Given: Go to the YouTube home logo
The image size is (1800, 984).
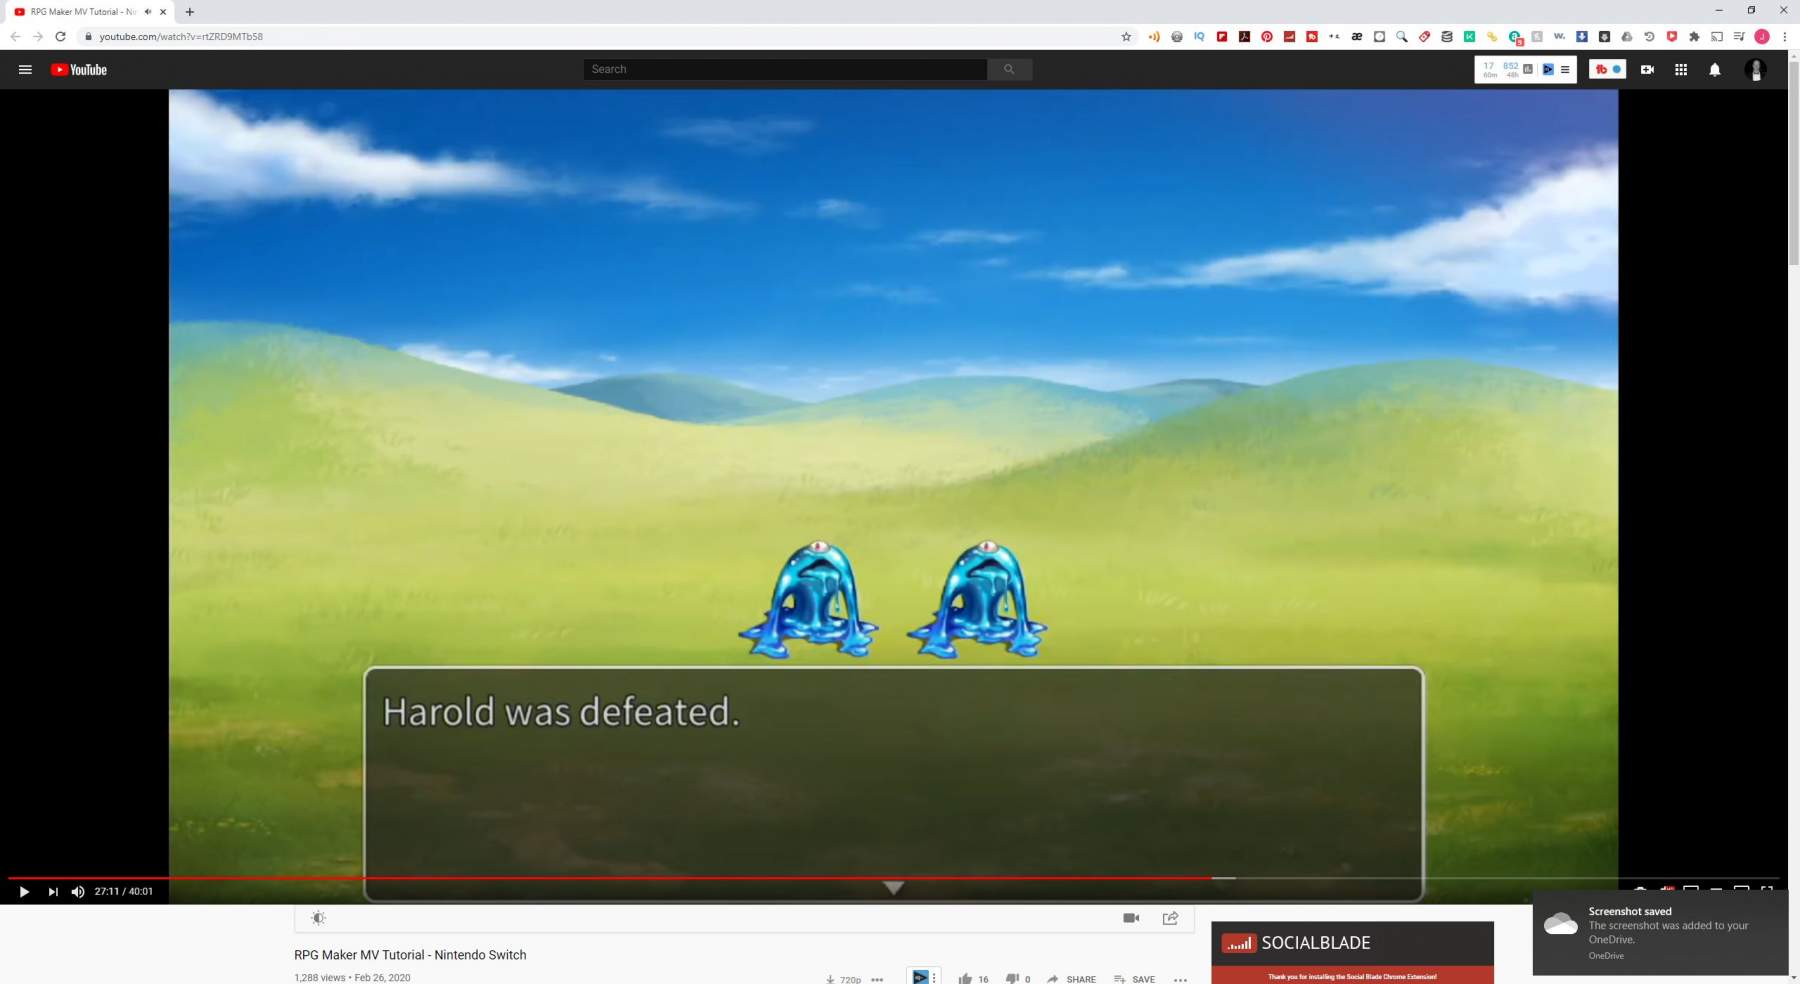Looking at the screenshot, I should pos(79,69).
